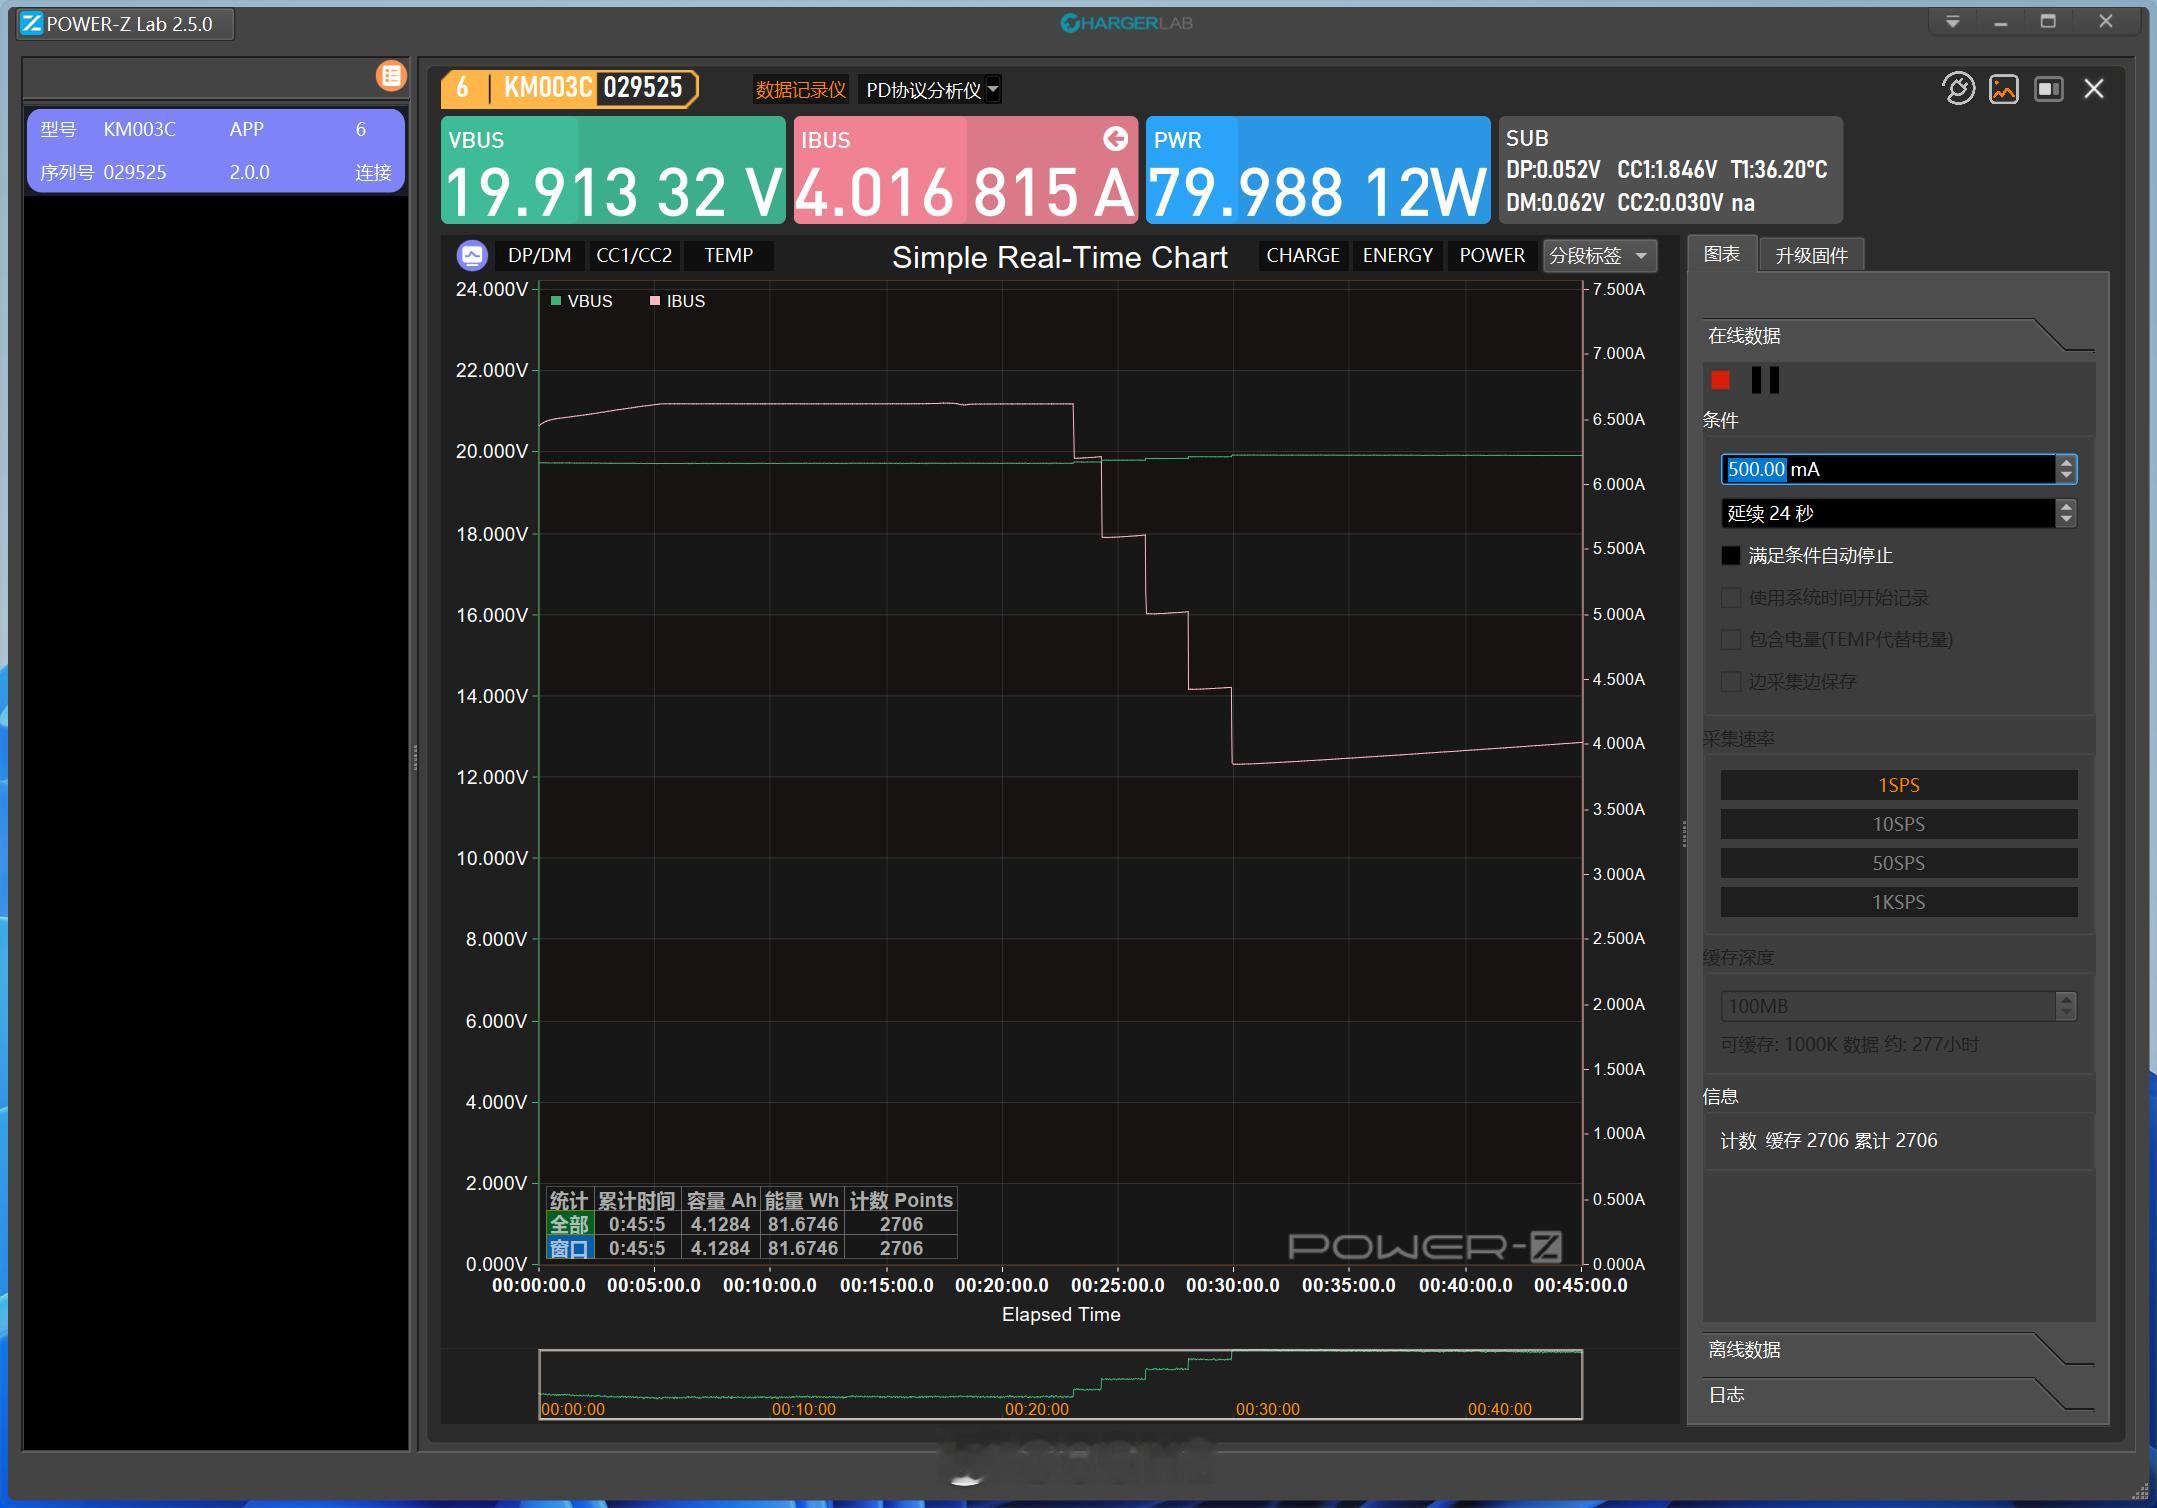Pause the data recording
2157x1508 pixels.
tap(1765, 380)
